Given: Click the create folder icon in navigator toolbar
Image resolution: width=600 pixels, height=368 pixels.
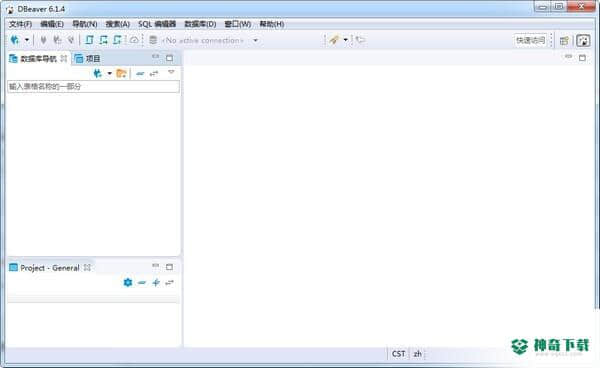Looking at the screenshot, I should [121, 73].
